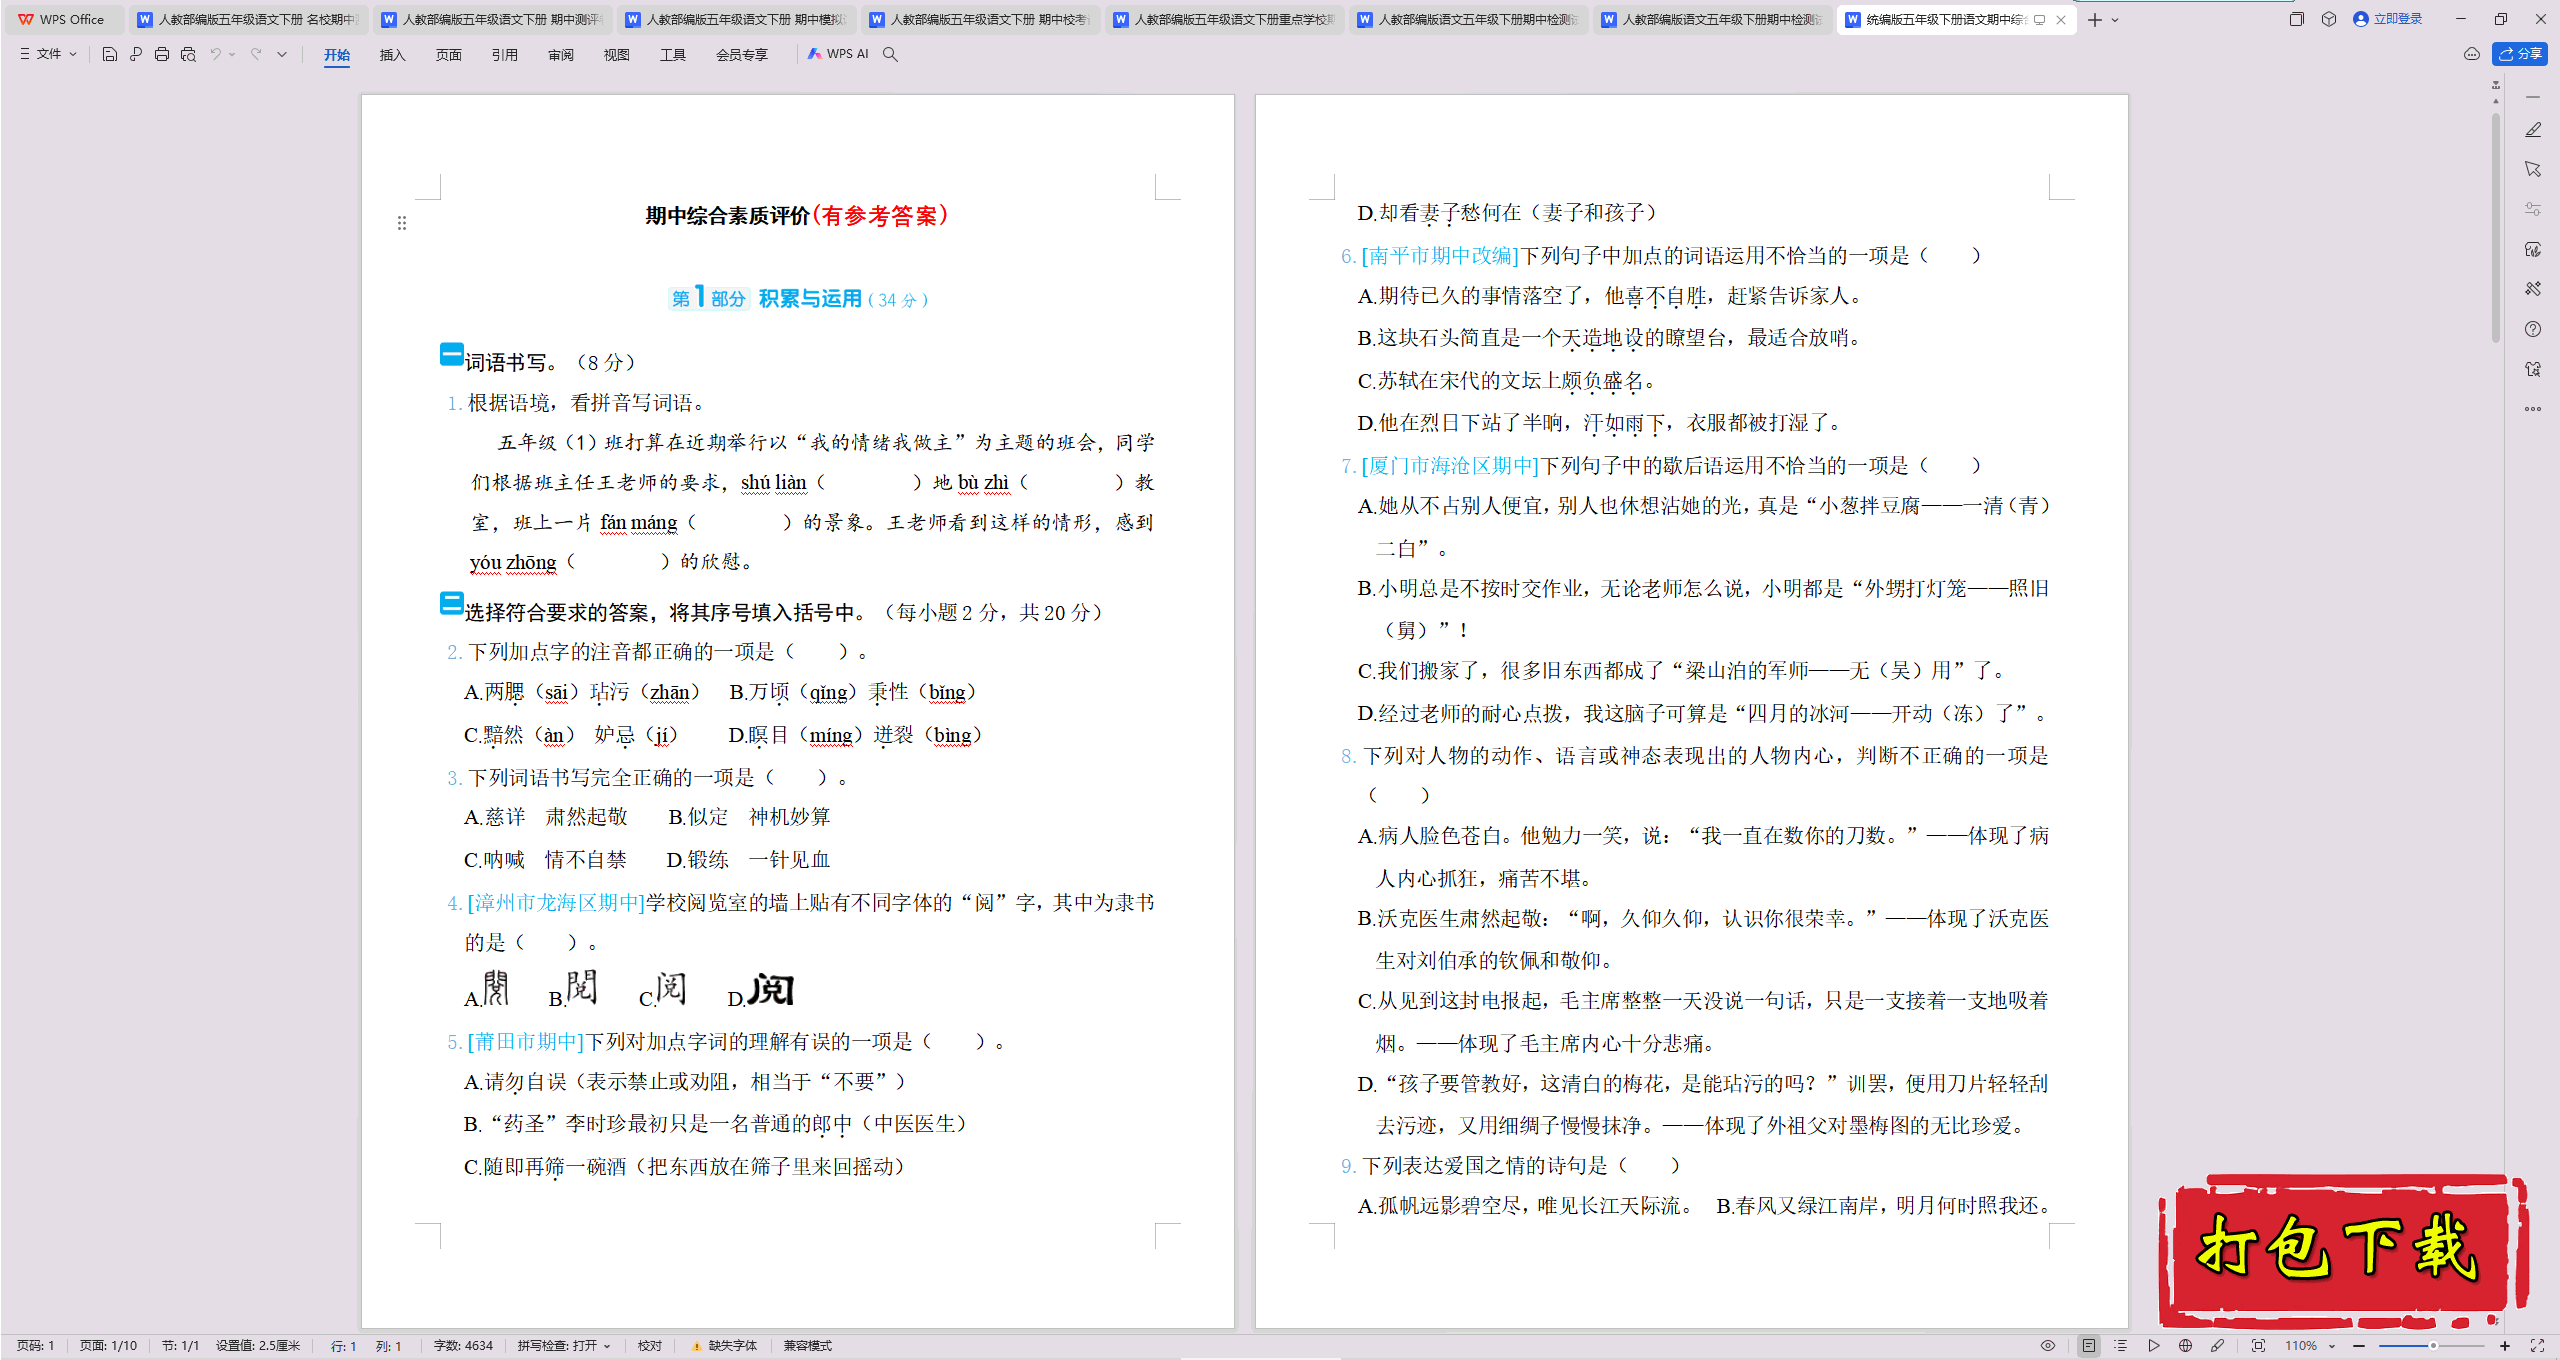Image resolution: width=2560 pixels, height=1360 pixels.
Task: Switch to web layout globe icon
Action: [x=2186, y=1346]
